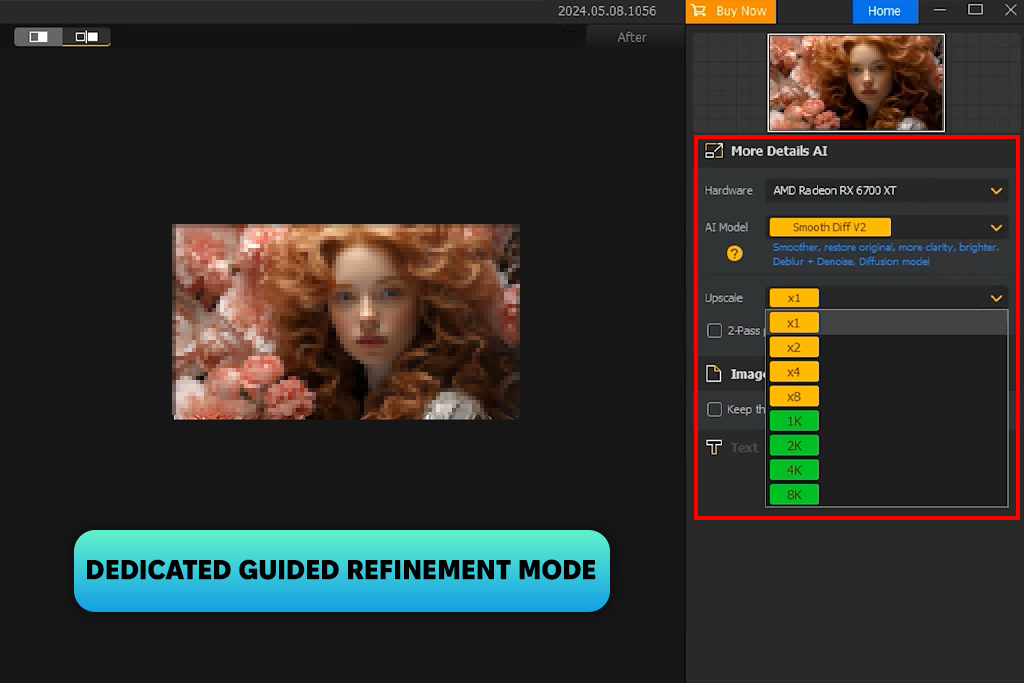Viewport: 1024px width, 683px height.
Task: Click the single view mode icon
Action: (x=38, y=37)
